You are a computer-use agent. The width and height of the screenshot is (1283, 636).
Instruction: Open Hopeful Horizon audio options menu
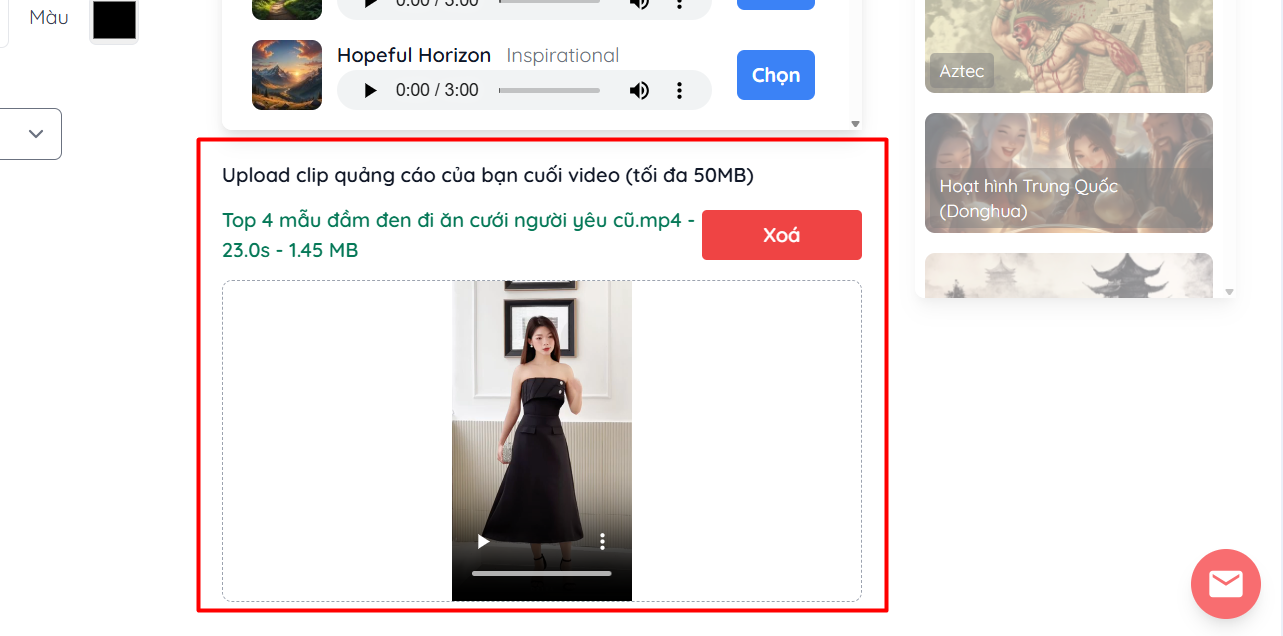679,90
